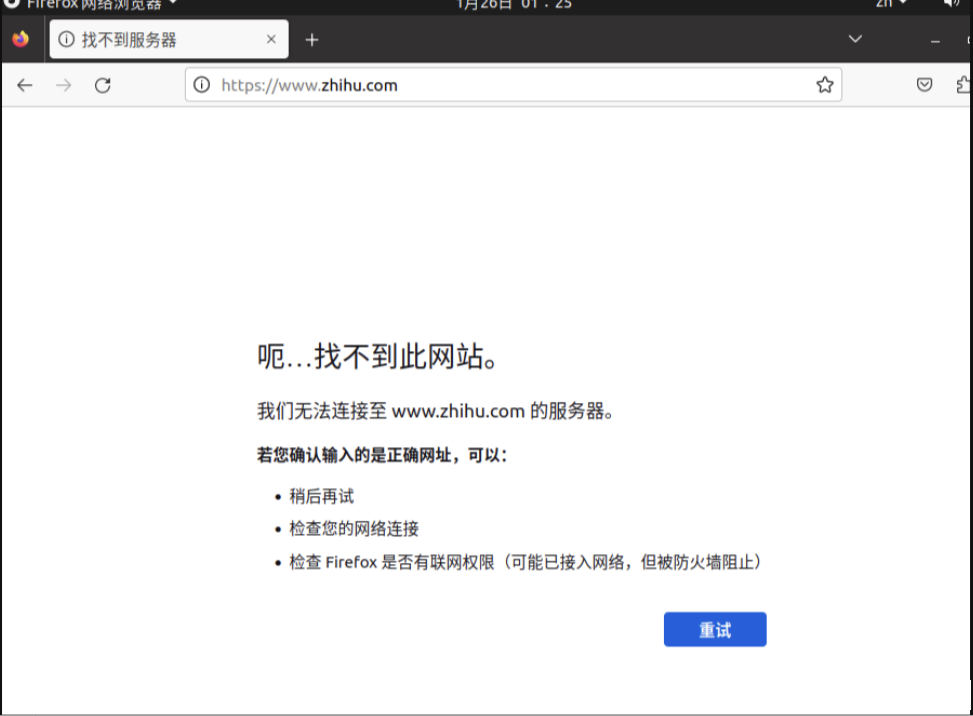Bookmark this page with the star icon
Image resolution: width=973 pixels, height=716 pixels.
pos(825,84)
